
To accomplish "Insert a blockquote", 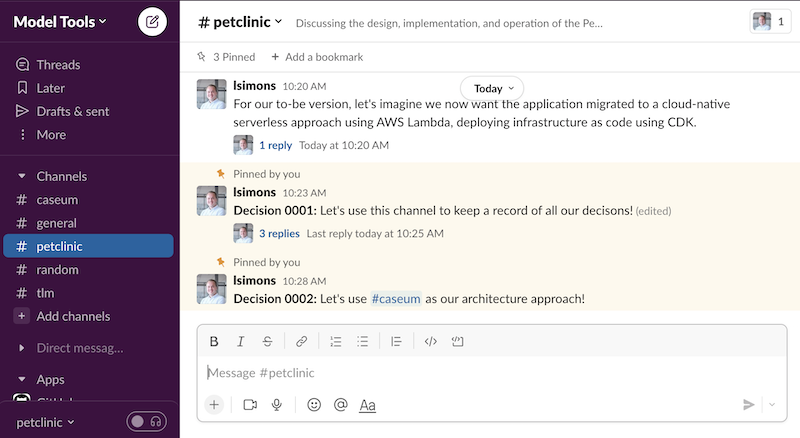I will click(x=396, y=342).
